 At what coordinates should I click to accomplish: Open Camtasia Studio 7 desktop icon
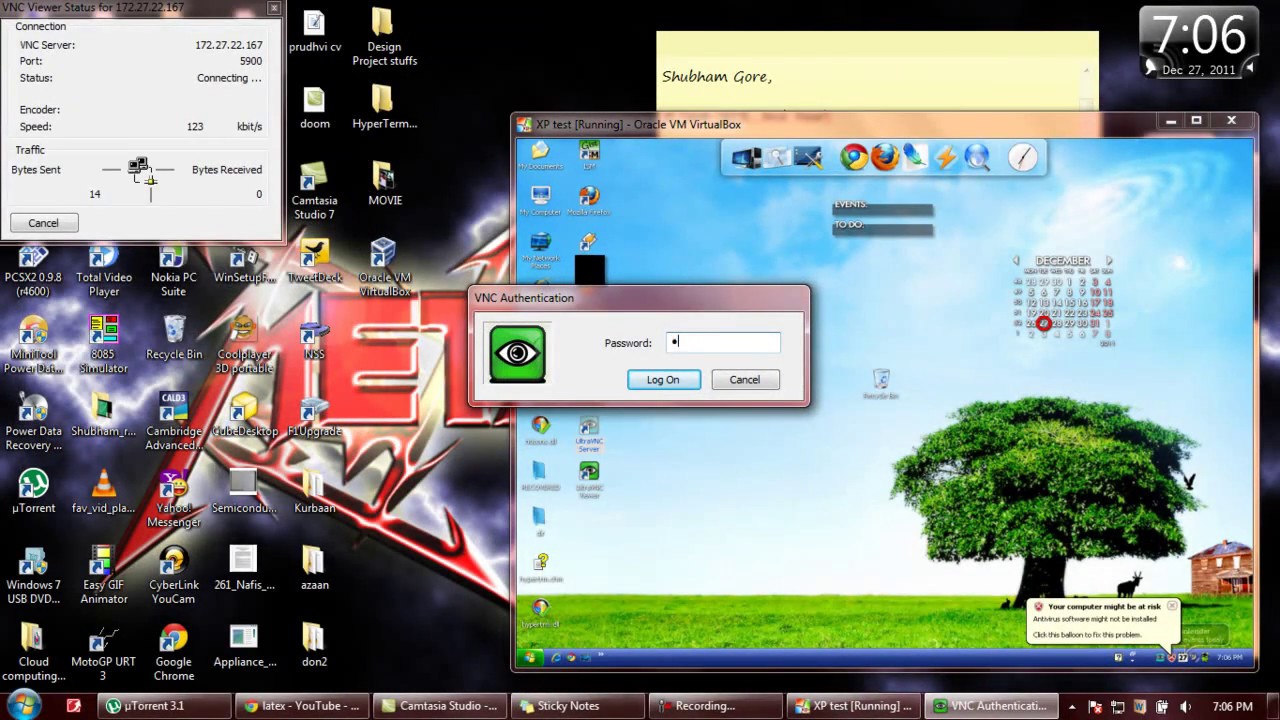[x=314, y=190]
